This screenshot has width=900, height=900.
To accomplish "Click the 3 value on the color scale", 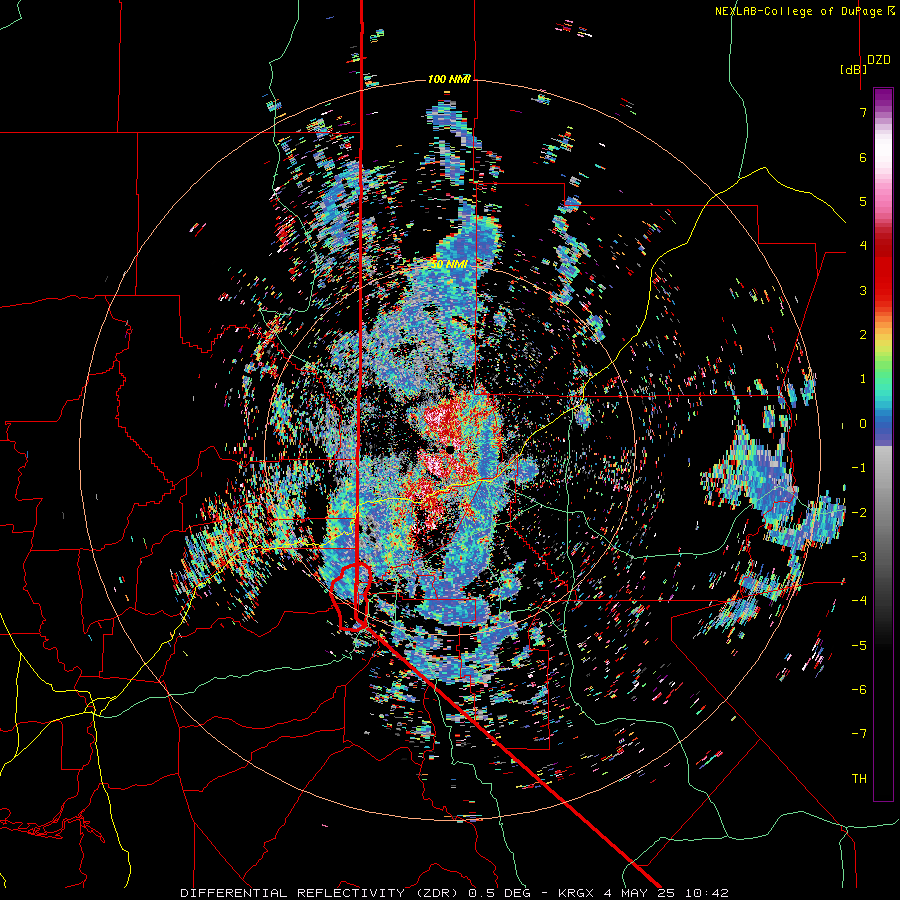I will point(863,290).
